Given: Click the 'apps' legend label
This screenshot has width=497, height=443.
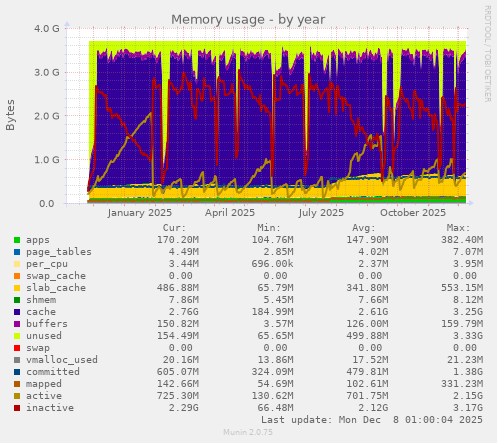Looking at the screenshot, I should (x=38, y=240).
